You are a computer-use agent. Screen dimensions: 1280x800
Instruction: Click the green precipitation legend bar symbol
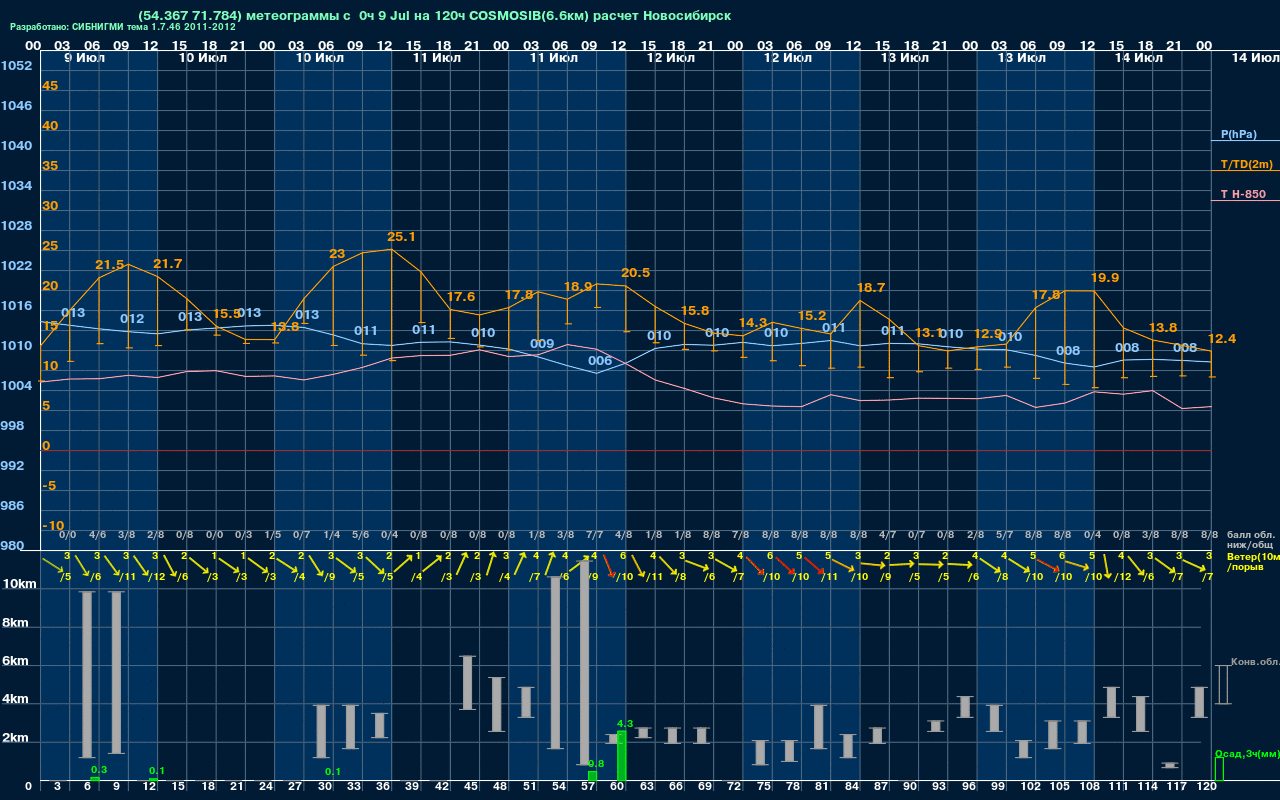[x=1218, y=769]
